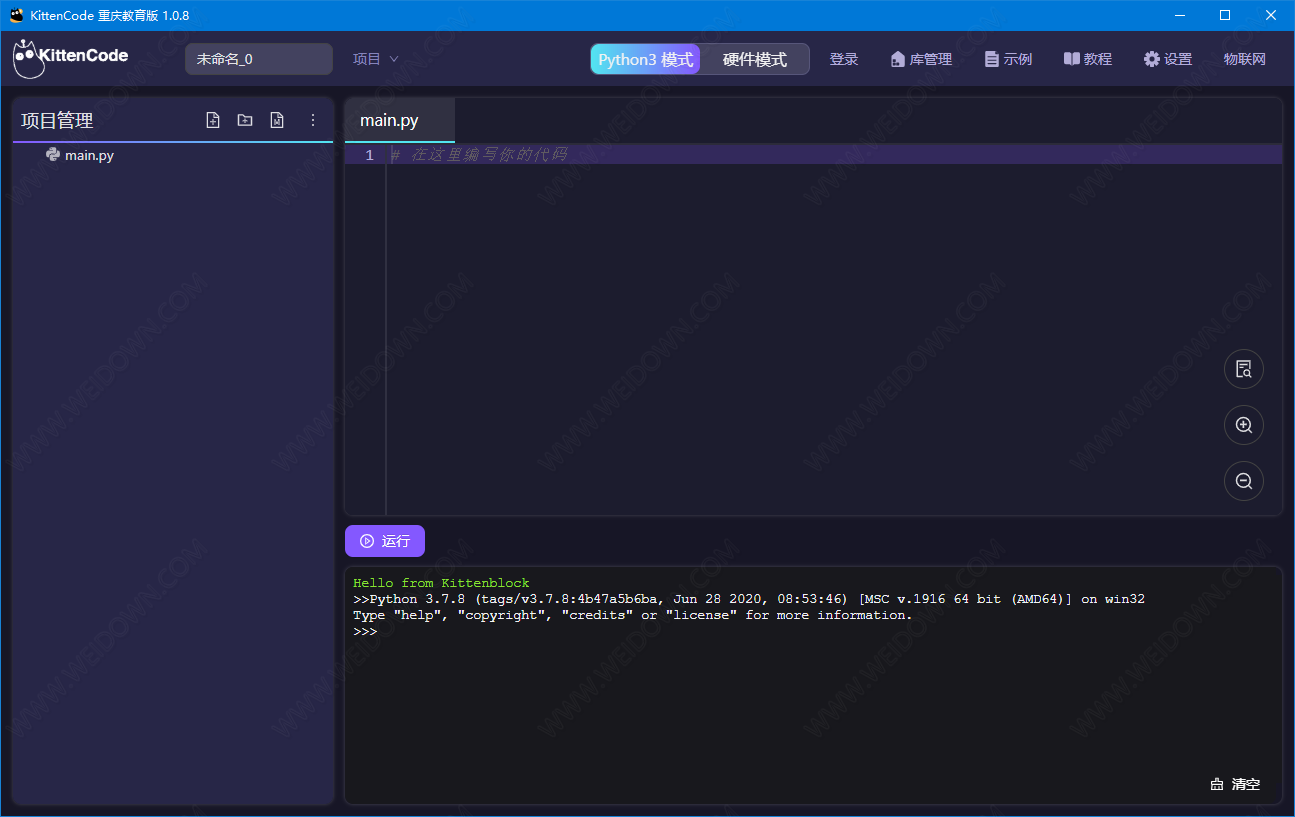Viewport: 1295px width, 817px height.
Task: Click the Python 3.7.8 version line
Action: point(749,599)
